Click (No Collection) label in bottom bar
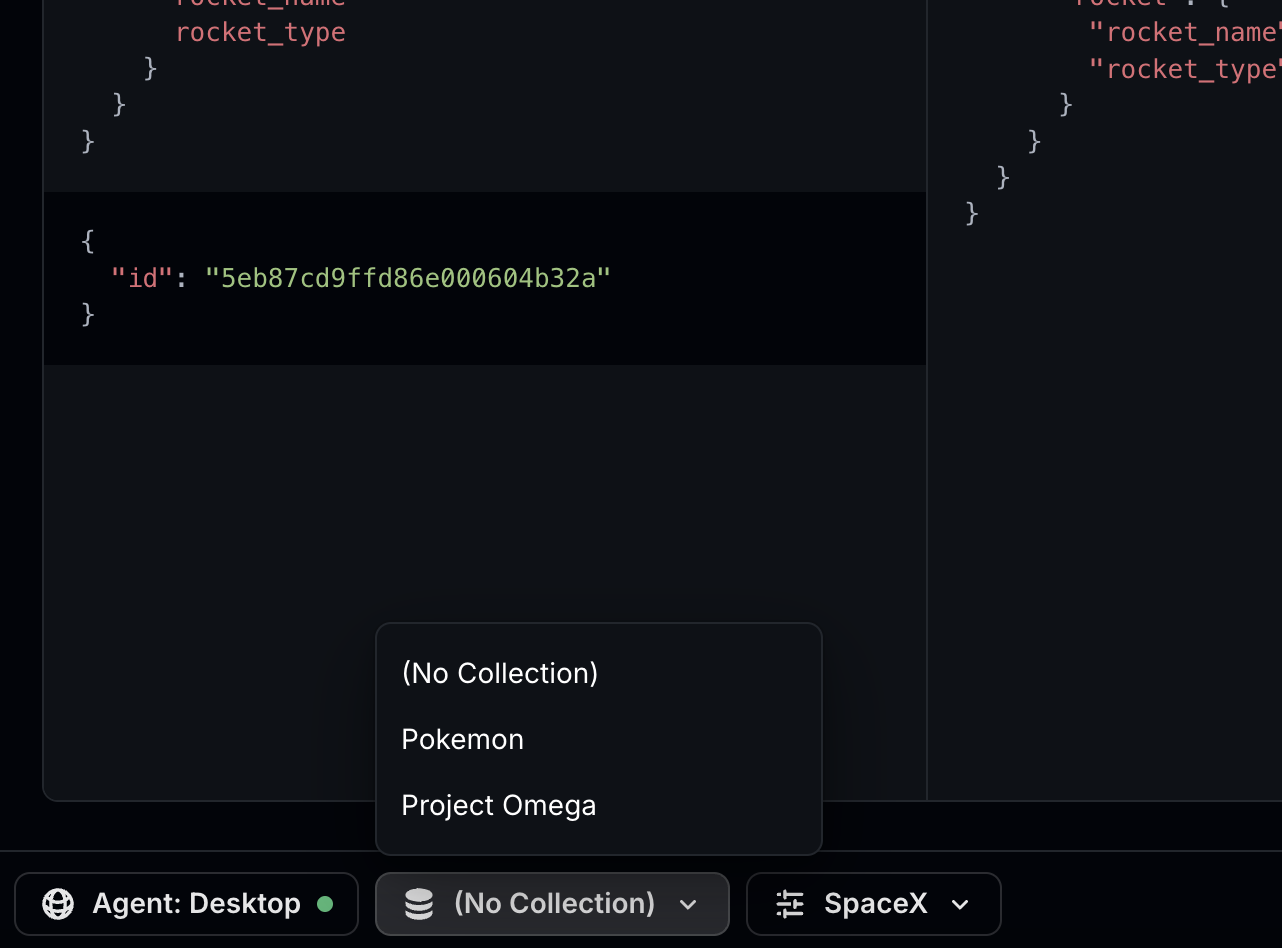The width and height of the screenshot is (1282, 948). pos(554,904)
